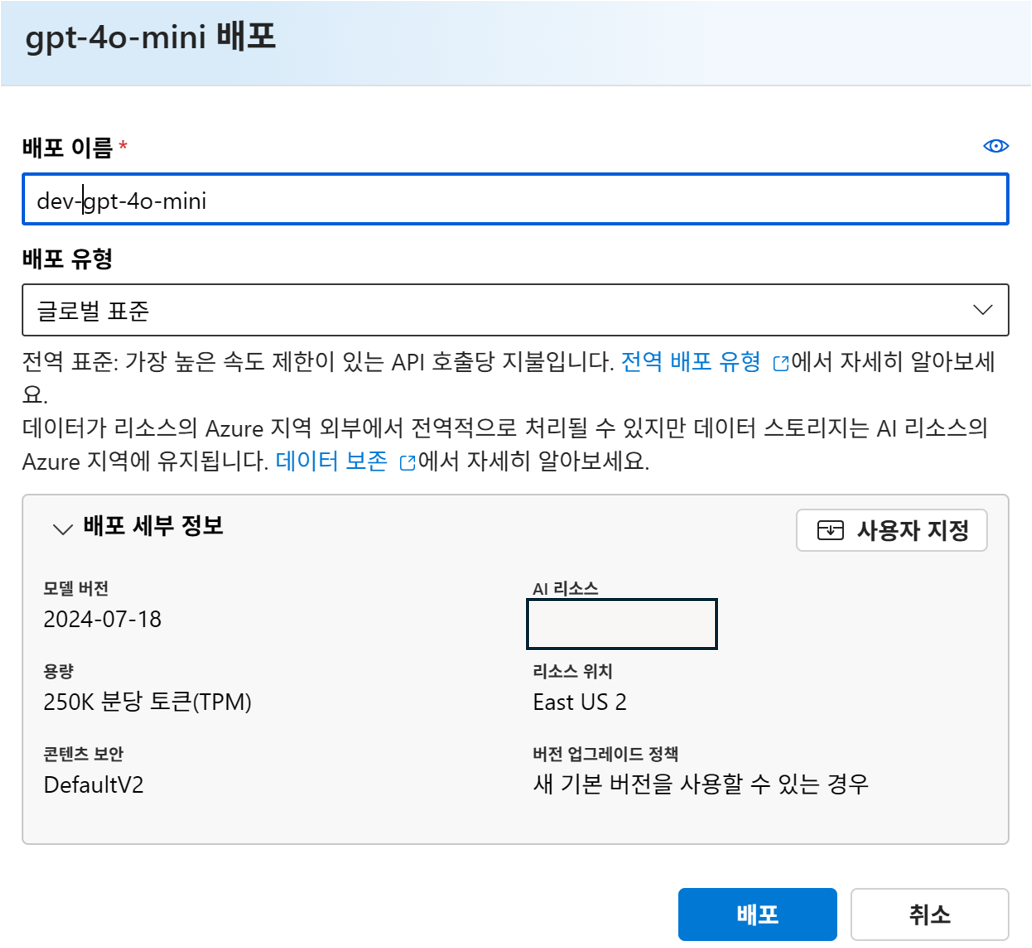1032x948 pixels.
Task: Click the 사용자 지정 button
Action: click(x=892, y=530)
